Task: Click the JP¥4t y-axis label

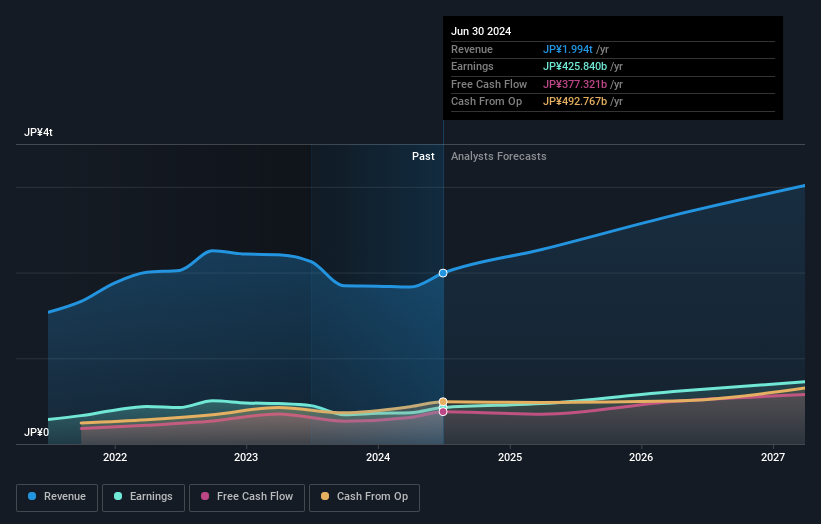Action: [38, 132]
